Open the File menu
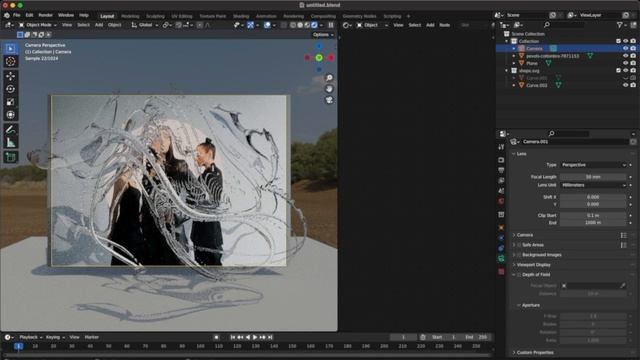640x360 pixels. (16, 15)
